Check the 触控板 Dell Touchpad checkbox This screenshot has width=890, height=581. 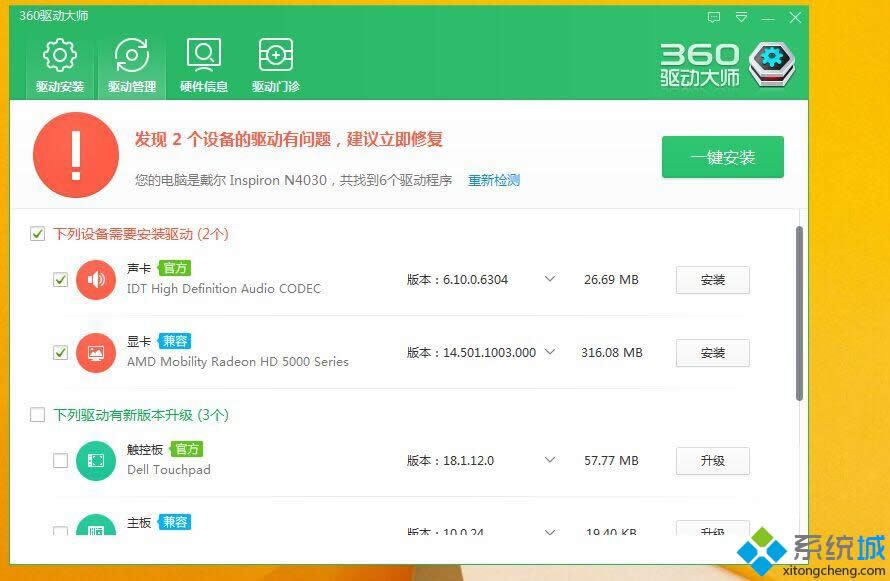point(60,461)
